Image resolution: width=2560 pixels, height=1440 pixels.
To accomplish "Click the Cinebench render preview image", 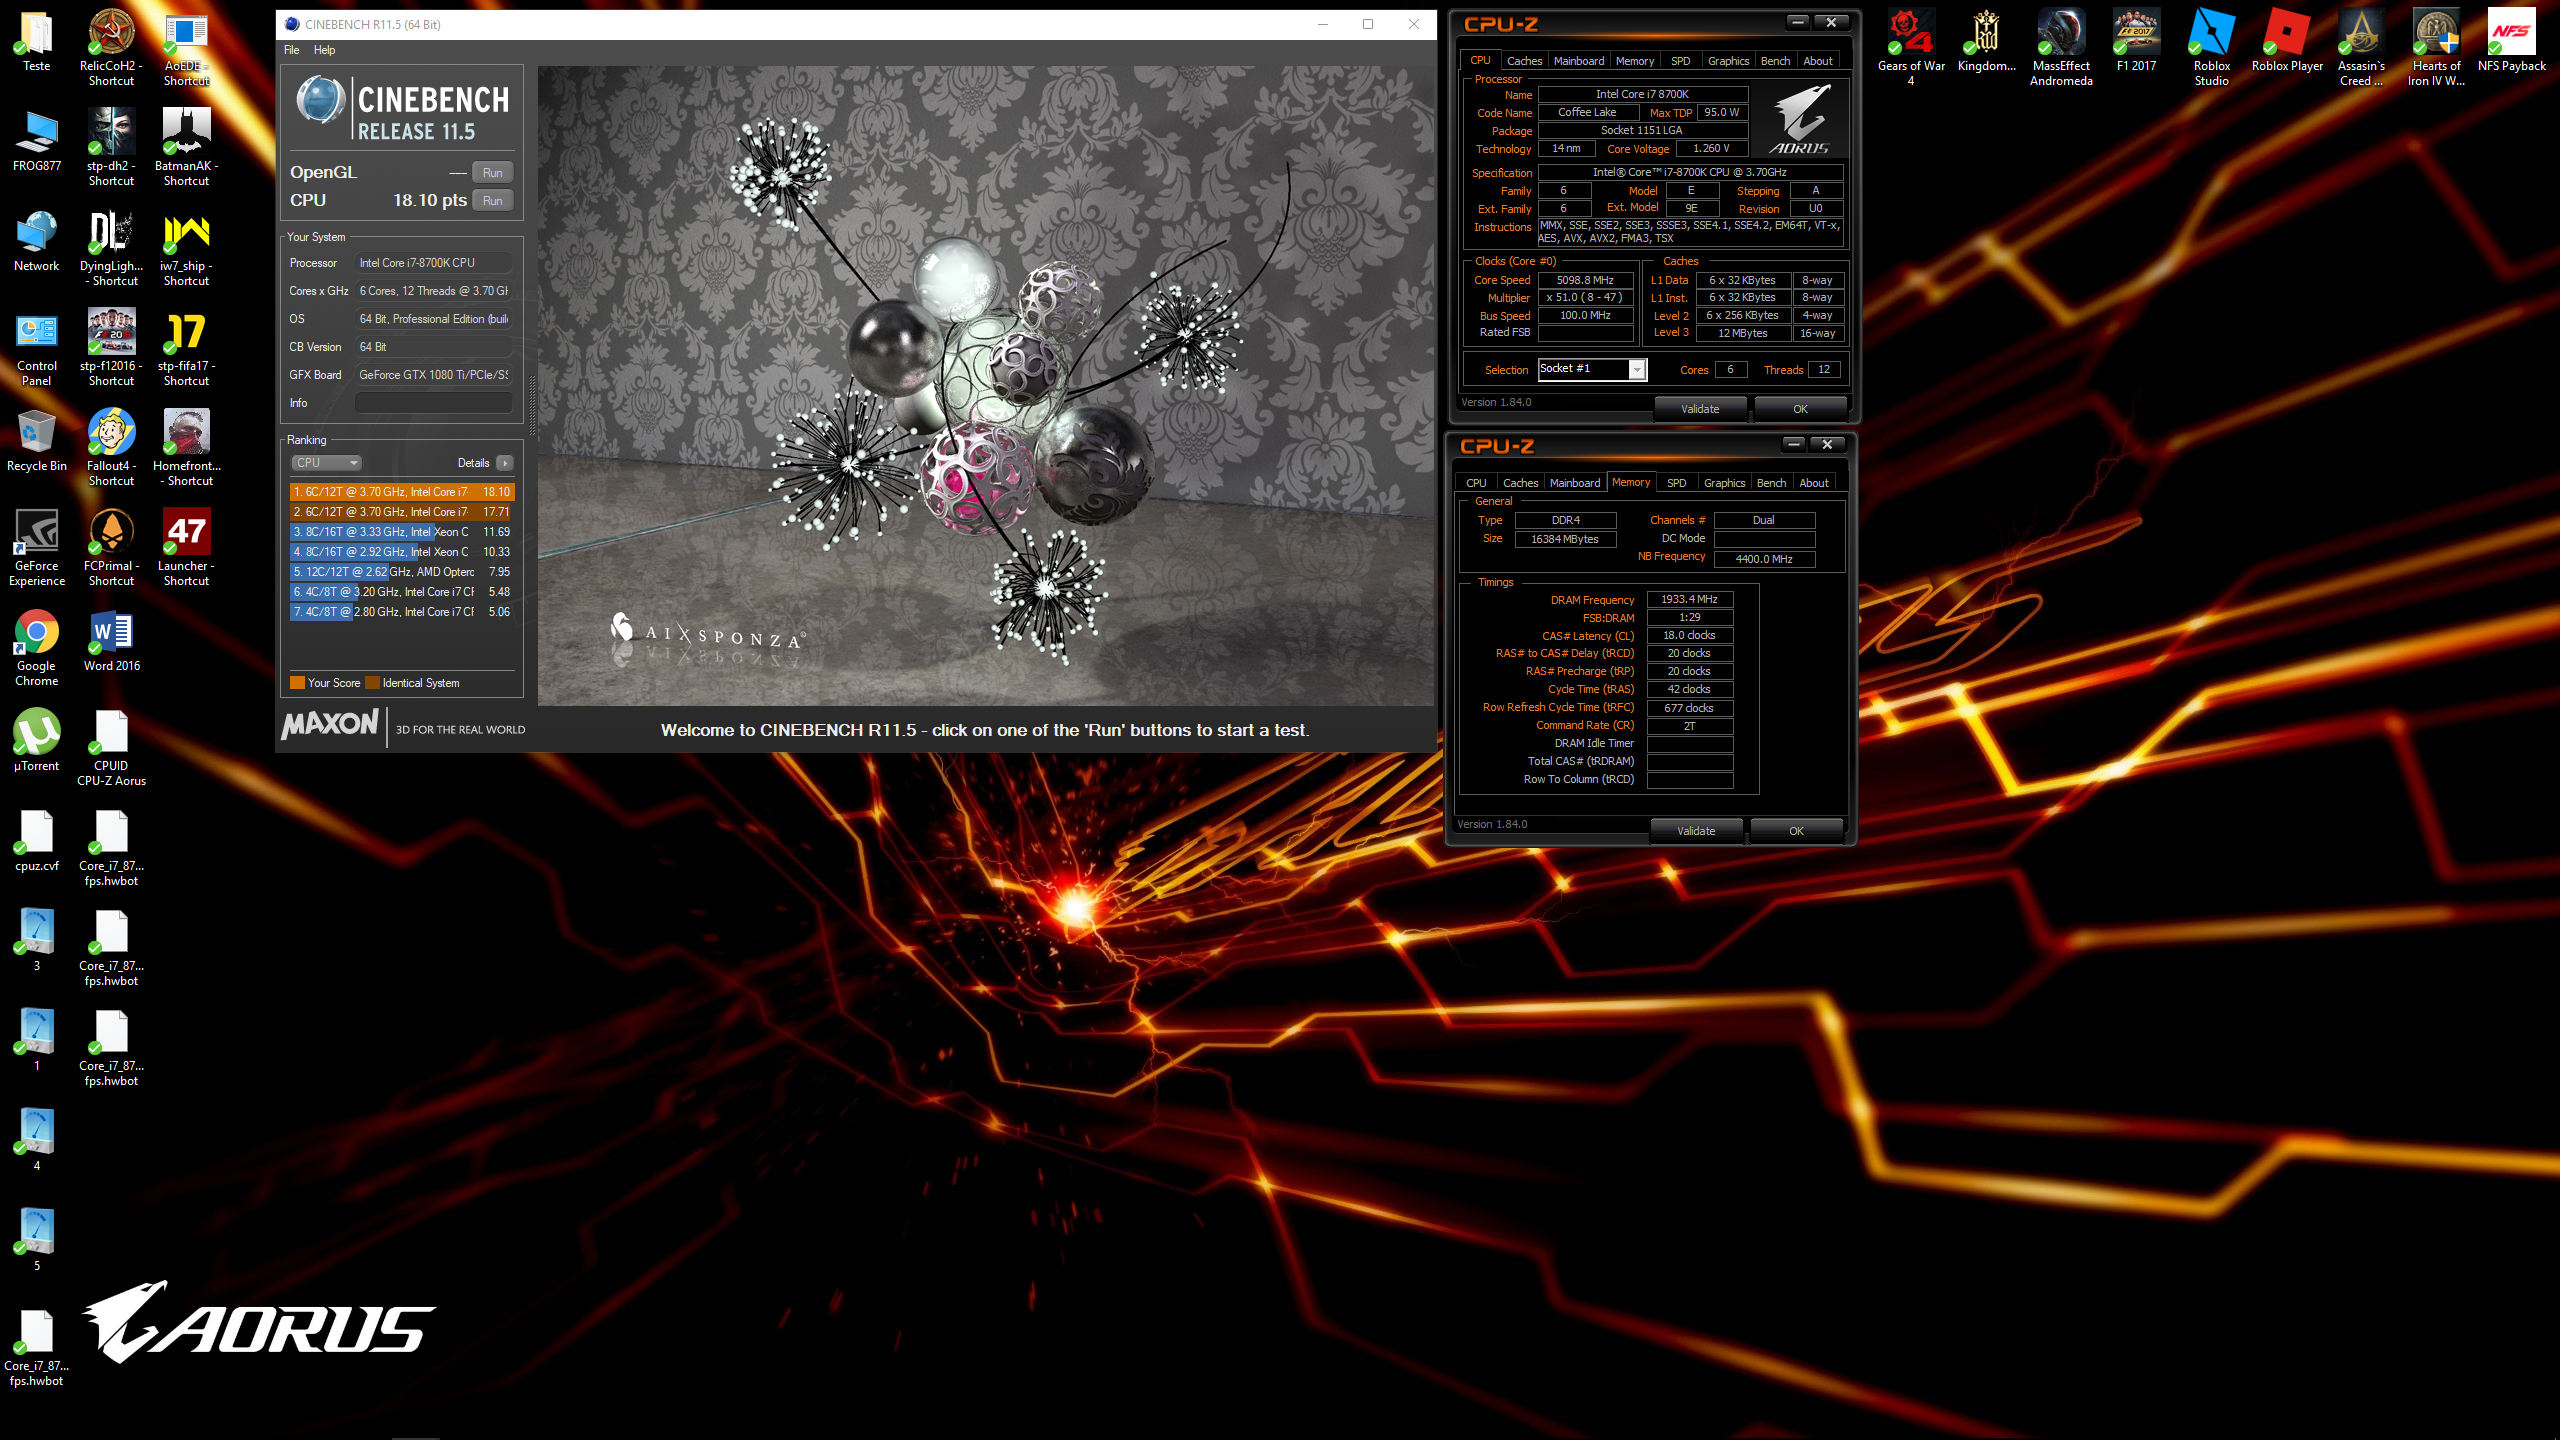I will (986, 386).
